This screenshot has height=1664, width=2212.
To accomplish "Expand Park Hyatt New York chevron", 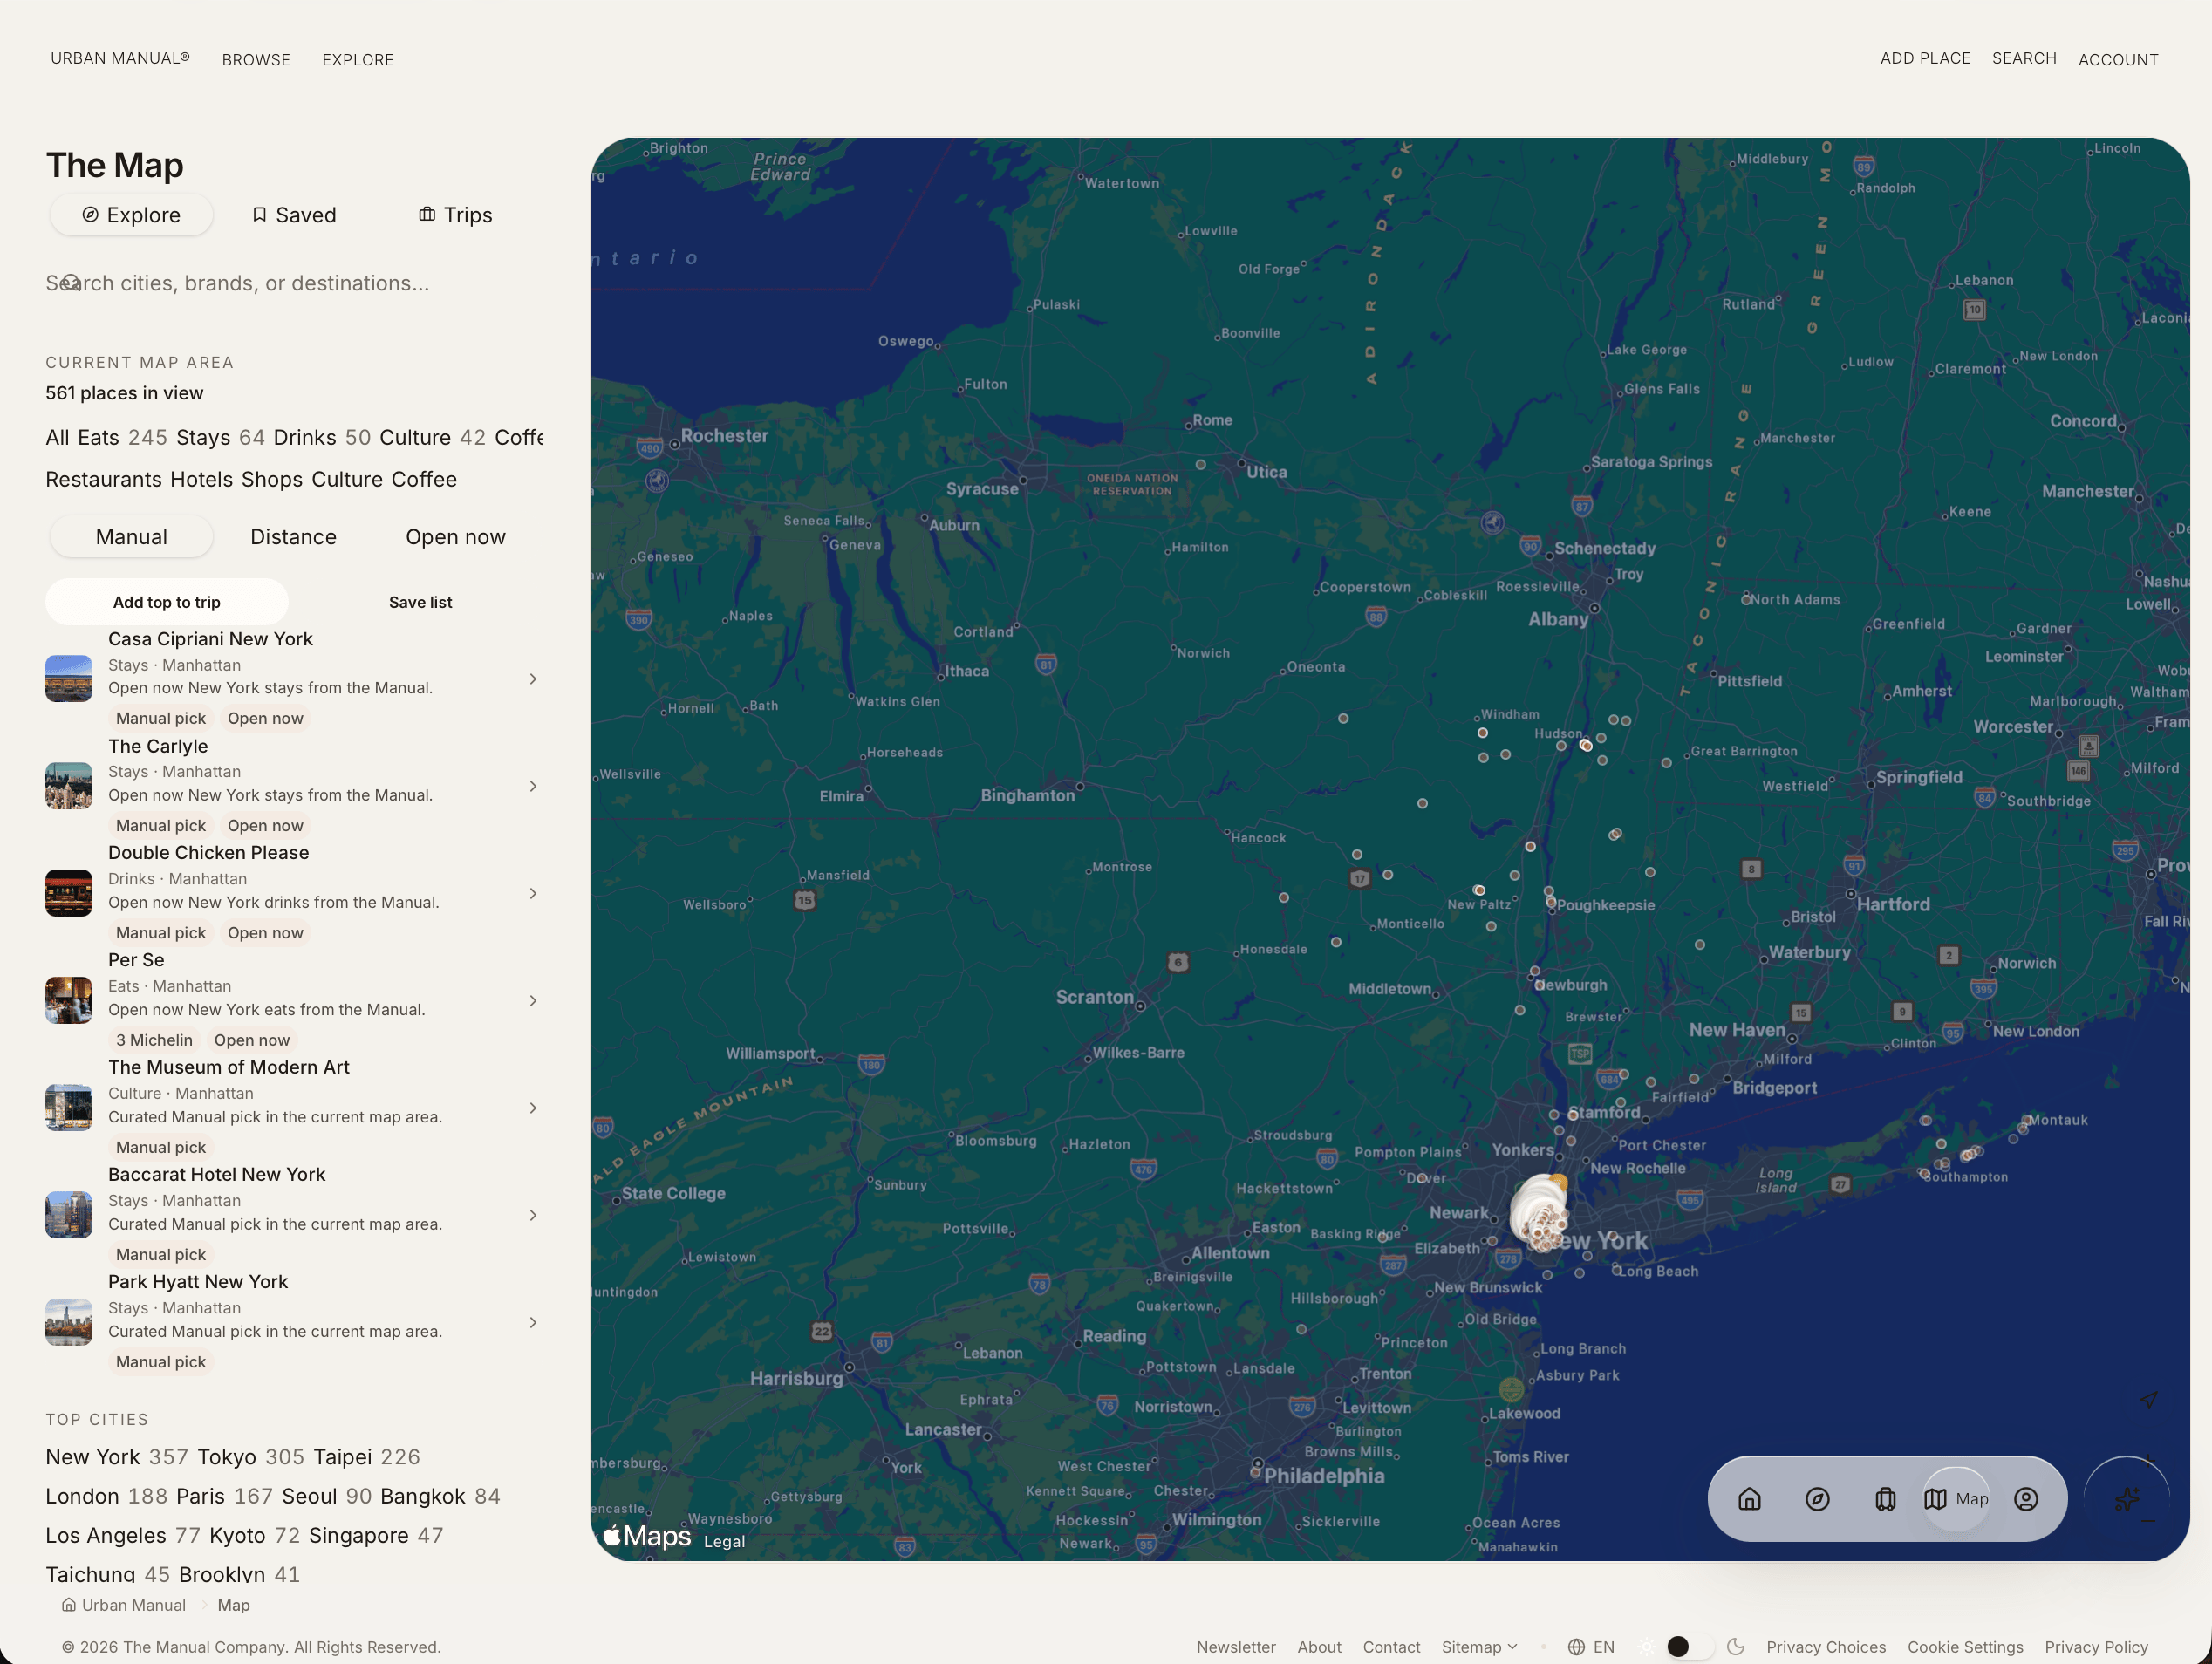I will coord(533,1323).
